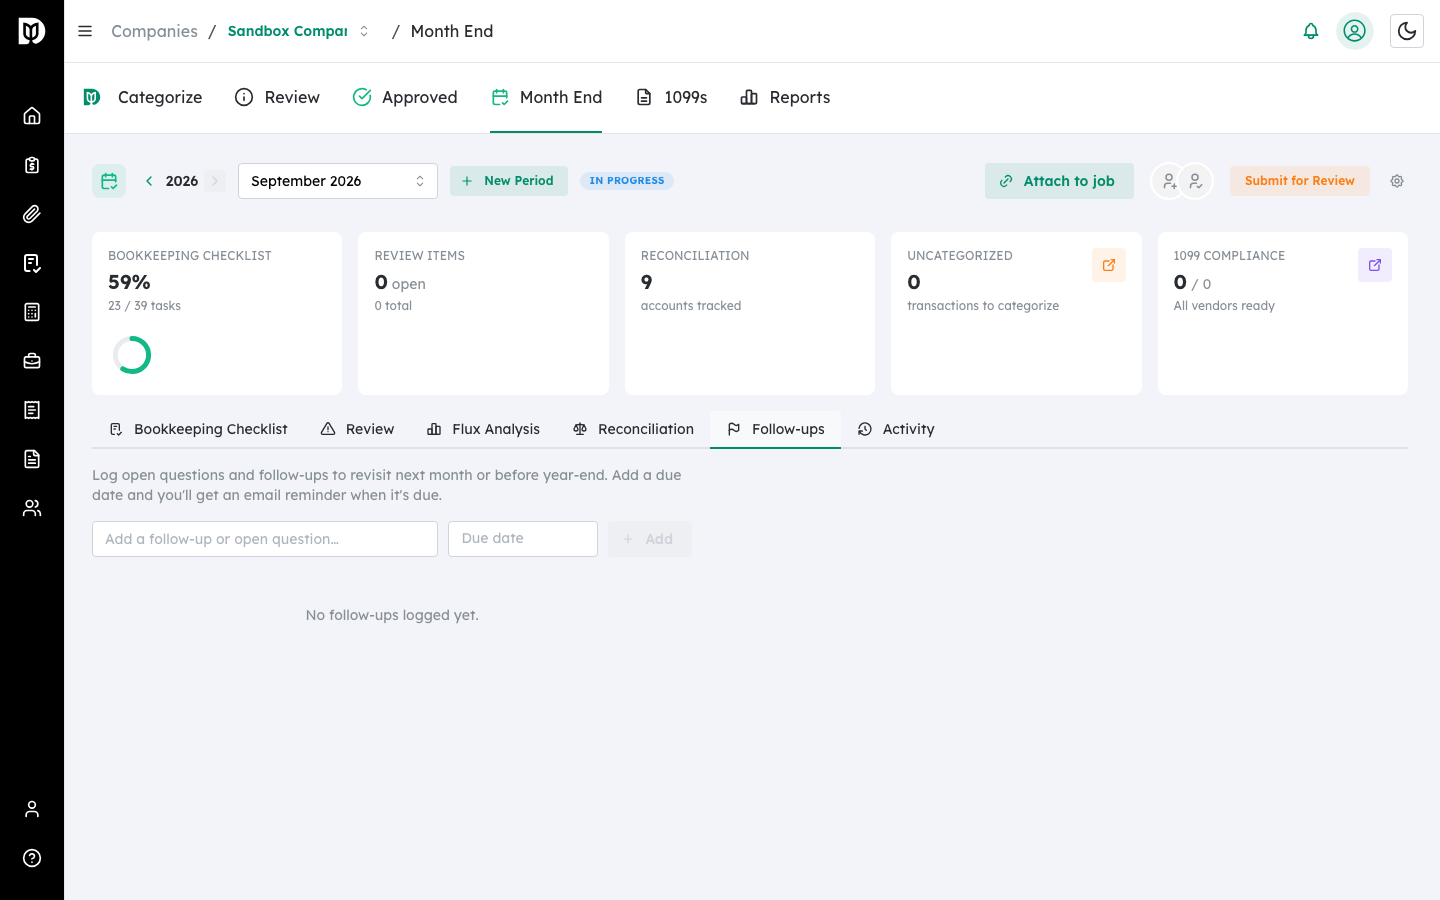Open the attachments paperclip sidebar icon
The image size is (1440, 900).
click(32, 214)
